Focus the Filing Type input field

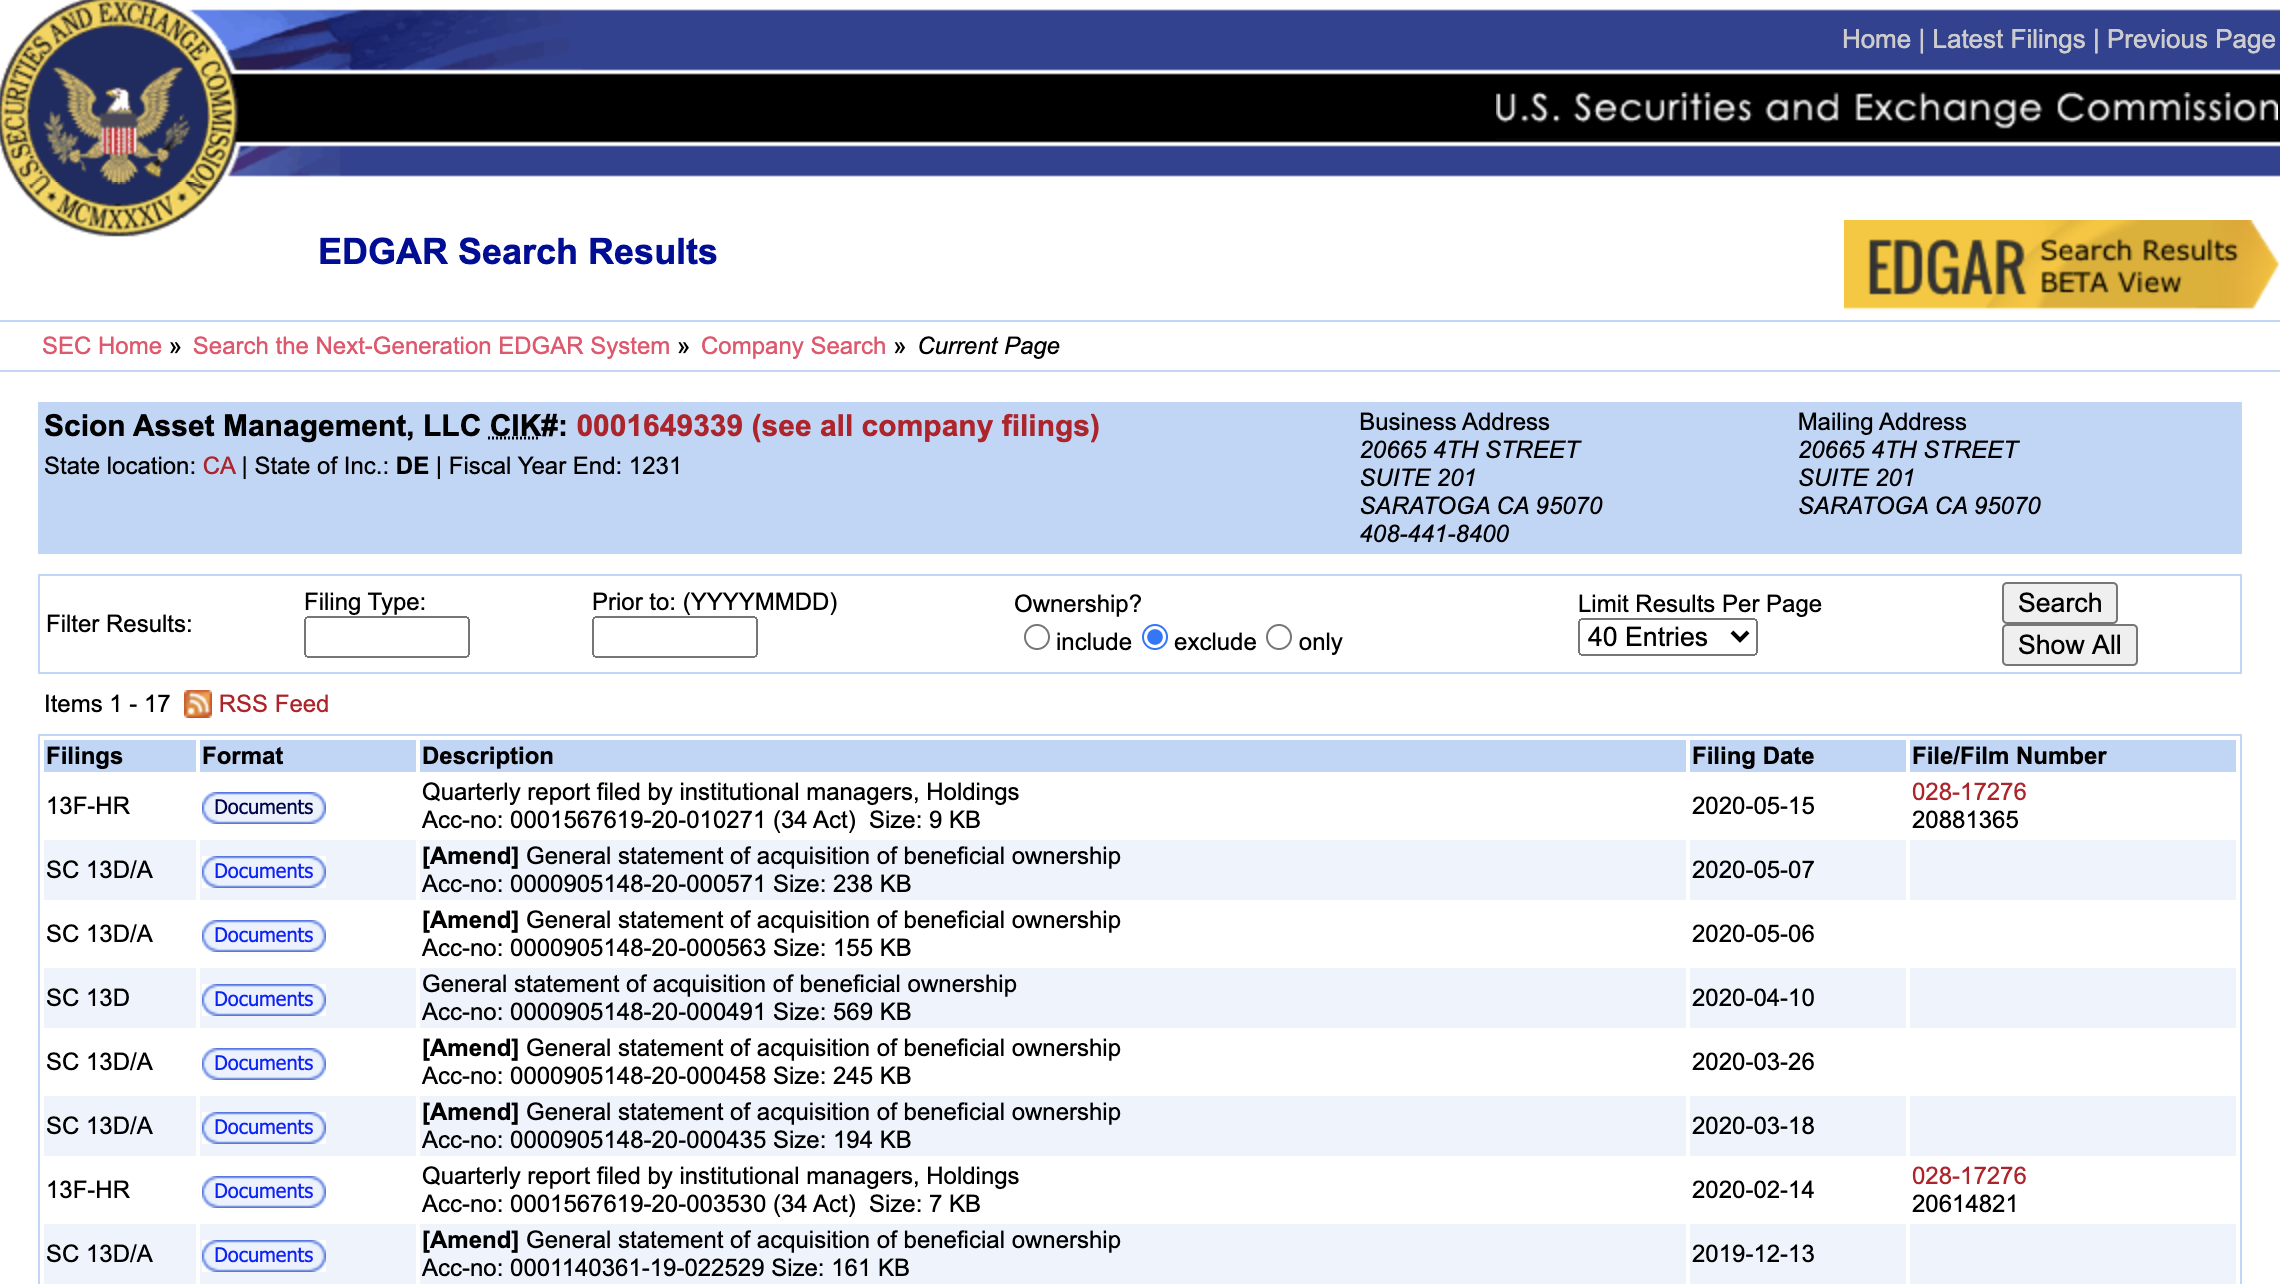(x=386, y=637)
